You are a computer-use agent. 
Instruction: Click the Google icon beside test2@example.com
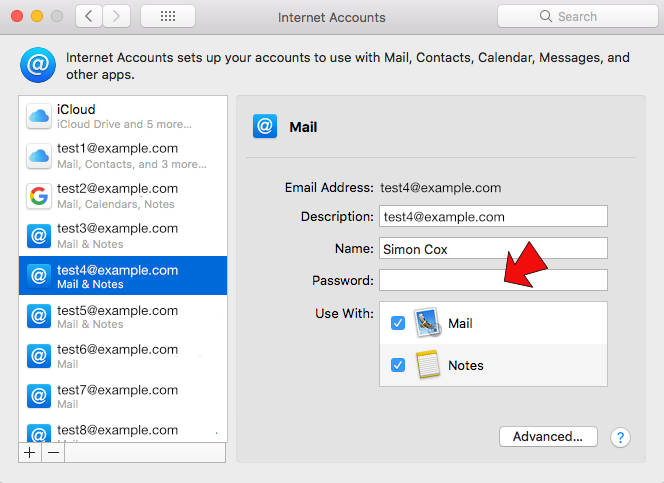click(x=39, y=196)
